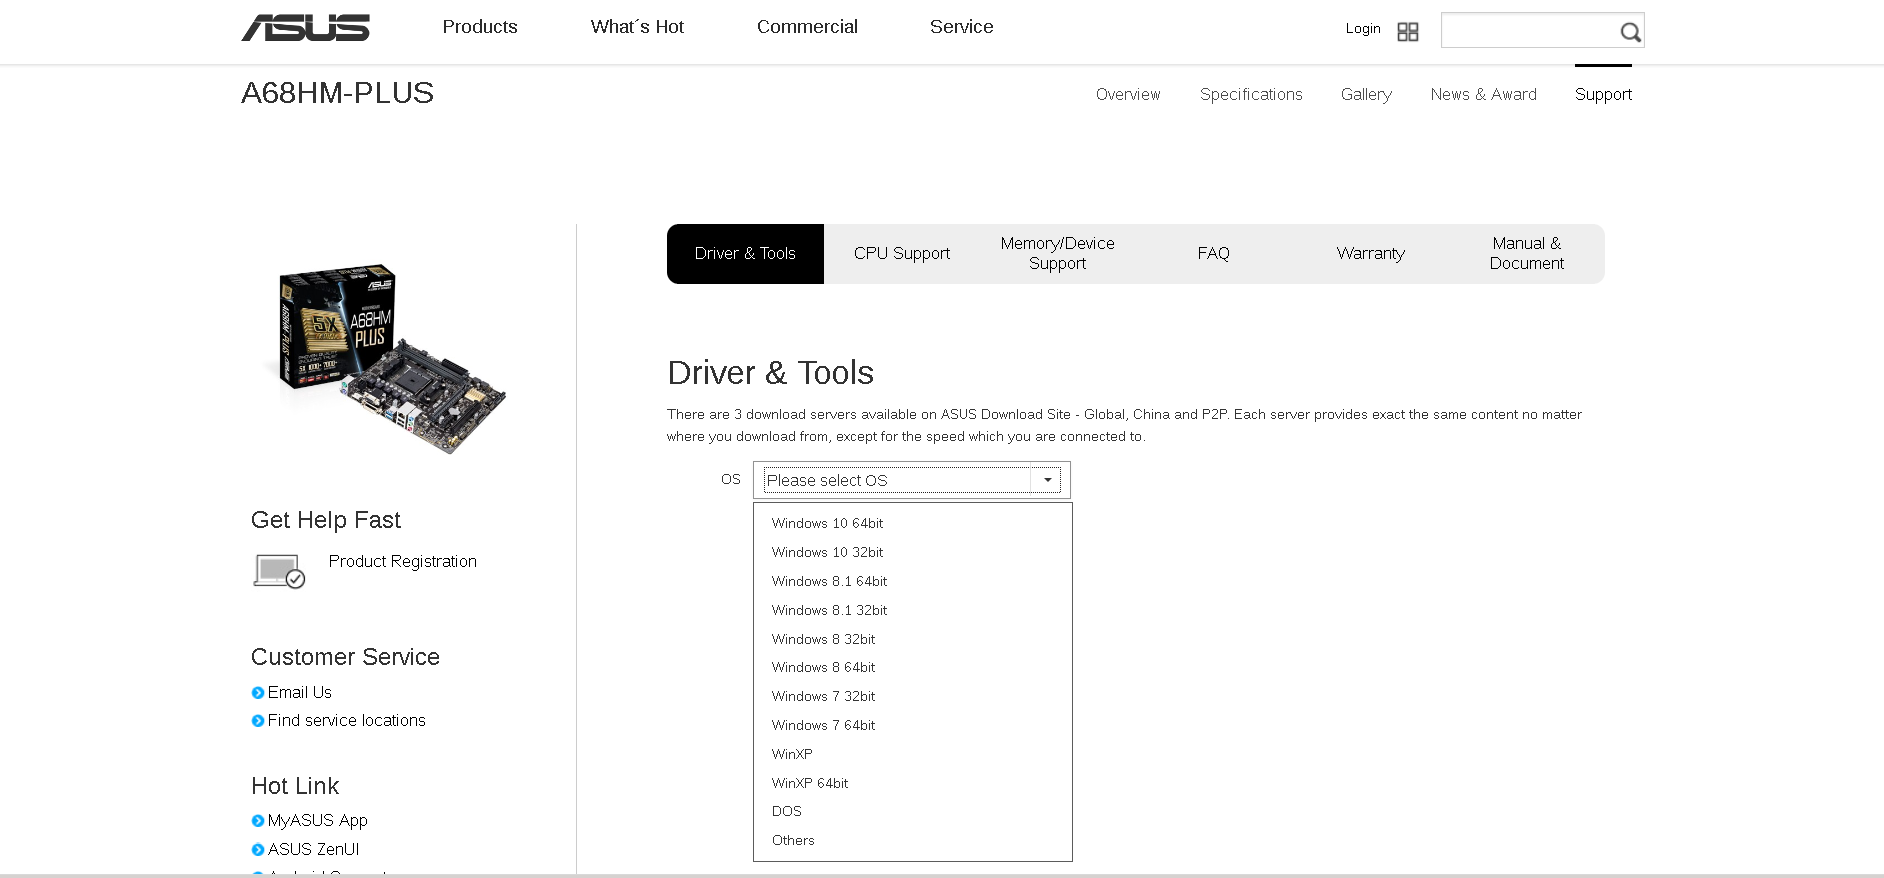Open the Product Registration link

click(x=402, y=562)
